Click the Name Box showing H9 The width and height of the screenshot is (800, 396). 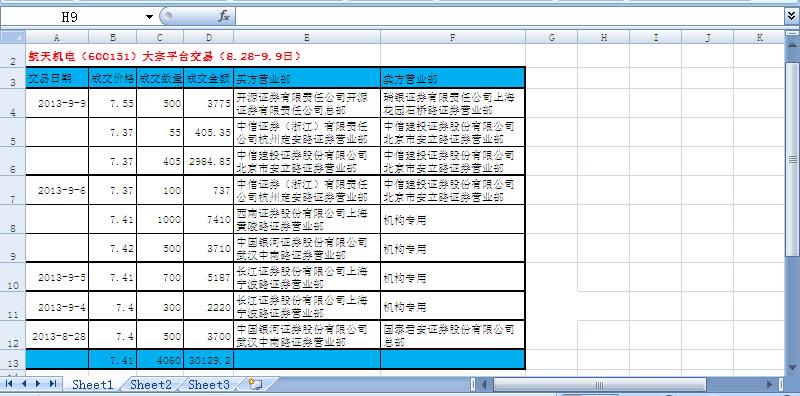(71, 17)
